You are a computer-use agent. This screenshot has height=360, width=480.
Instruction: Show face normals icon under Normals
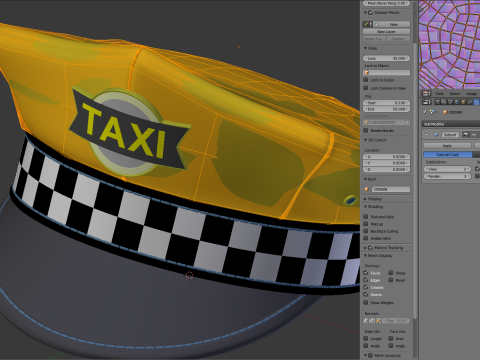click(378, 321)
